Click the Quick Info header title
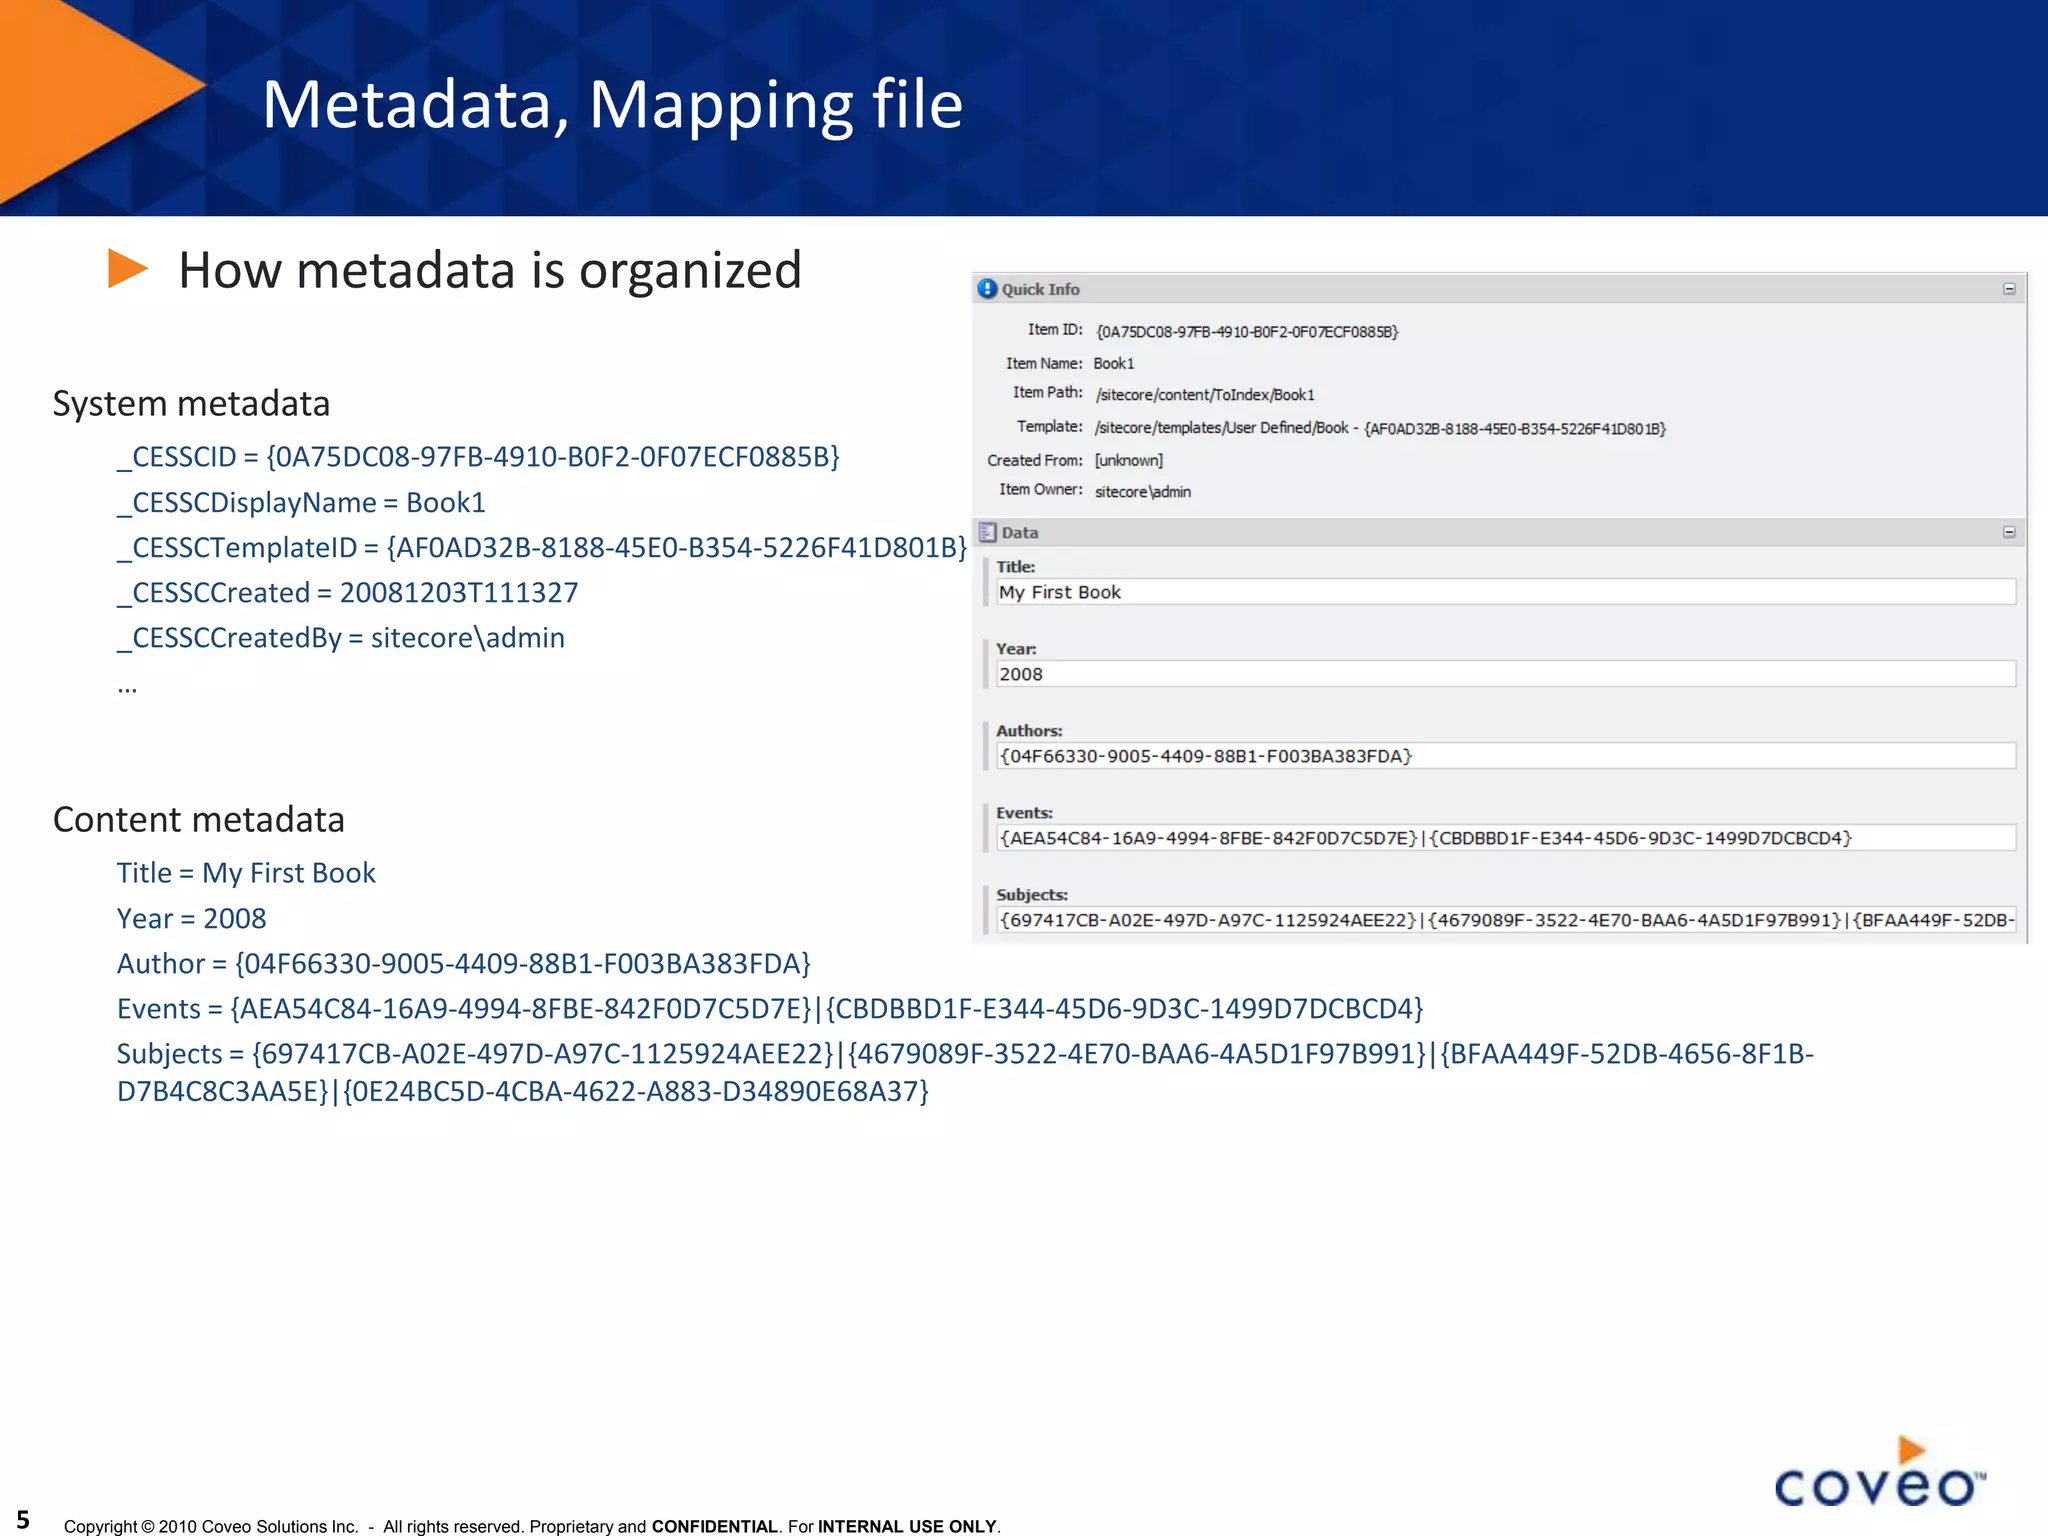2048x1536 pixels. (1040, 289)
